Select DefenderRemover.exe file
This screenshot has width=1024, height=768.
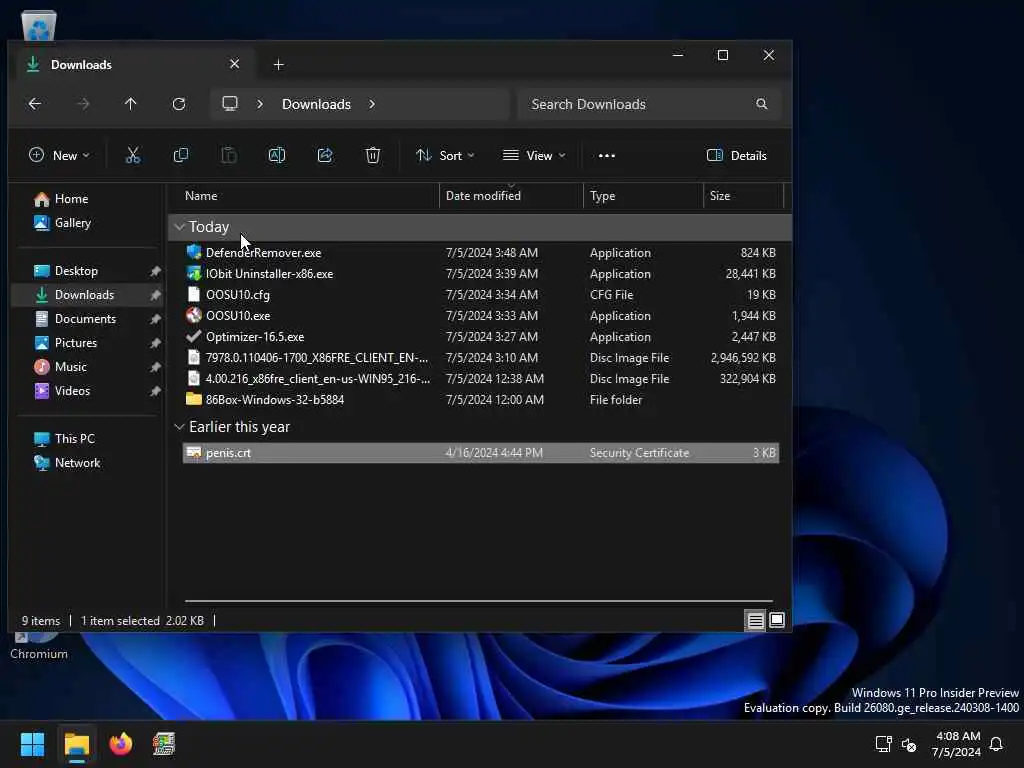click(481, 253)
